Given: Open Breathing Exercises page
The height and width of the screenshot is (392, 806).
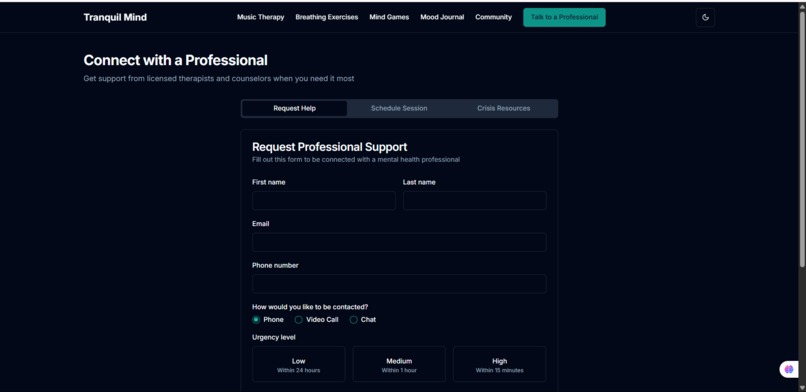Looking at the screenshot, I should pyautogui.click(x=326, y=17).
